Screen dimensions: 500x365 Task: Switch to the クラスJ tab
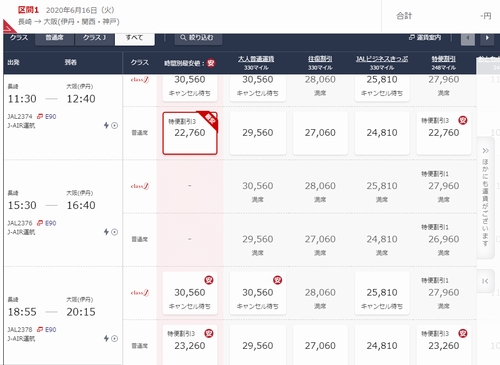(94, 38)
